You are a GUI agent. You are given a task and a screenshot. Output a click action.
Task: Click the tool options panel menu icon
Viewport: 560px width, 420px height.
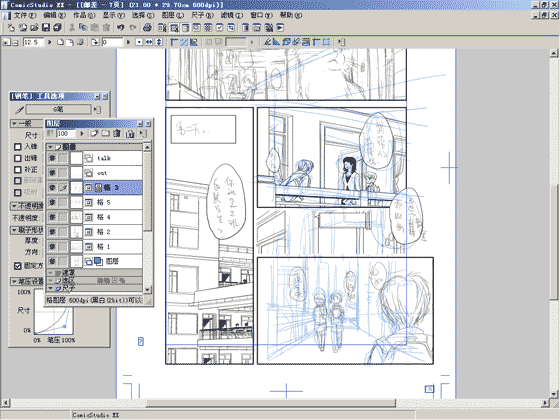click(x=97, y=110)
